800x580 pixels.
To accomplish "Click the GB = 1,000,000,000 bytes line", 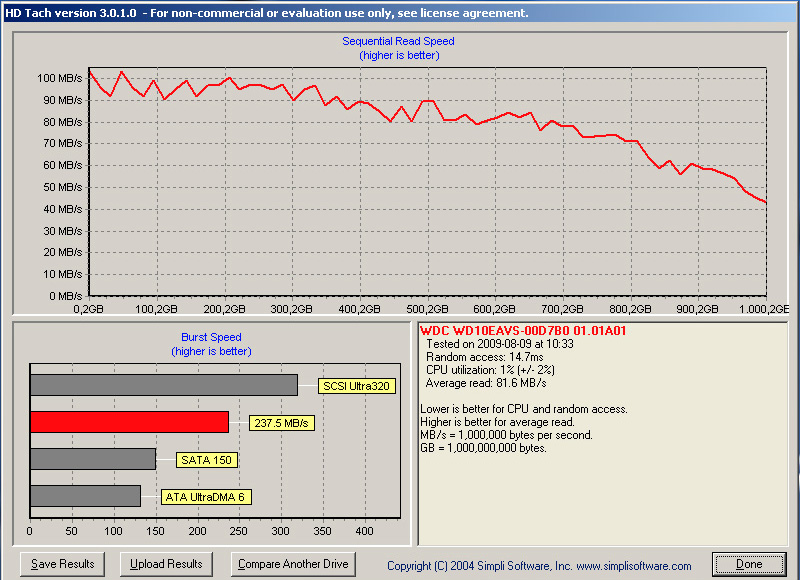I will click(484, 448).
